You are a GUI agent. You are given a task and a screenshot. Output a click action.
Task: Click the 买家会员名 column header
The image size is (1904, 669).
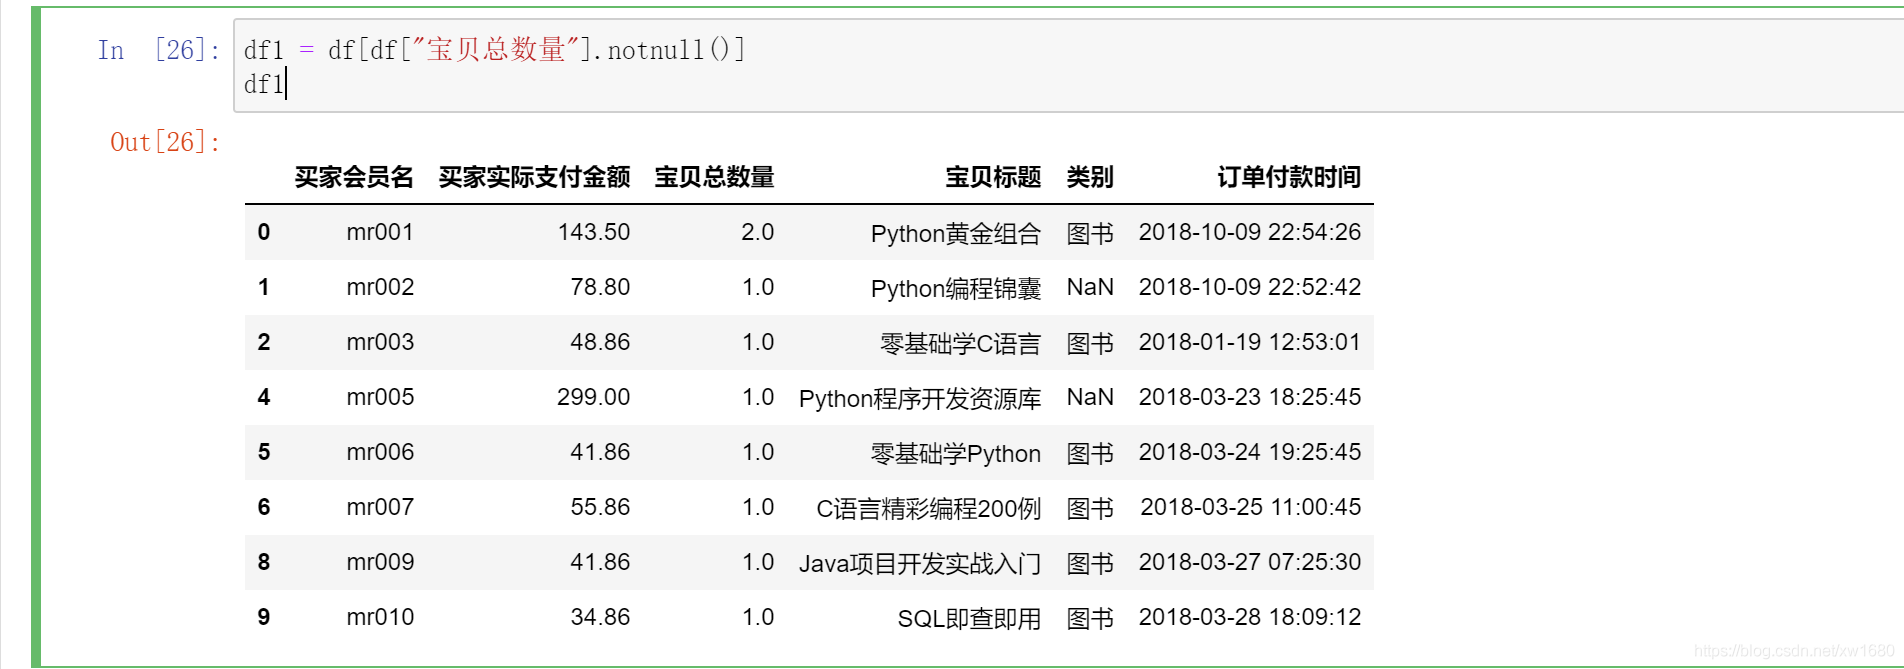pos(354,177)
